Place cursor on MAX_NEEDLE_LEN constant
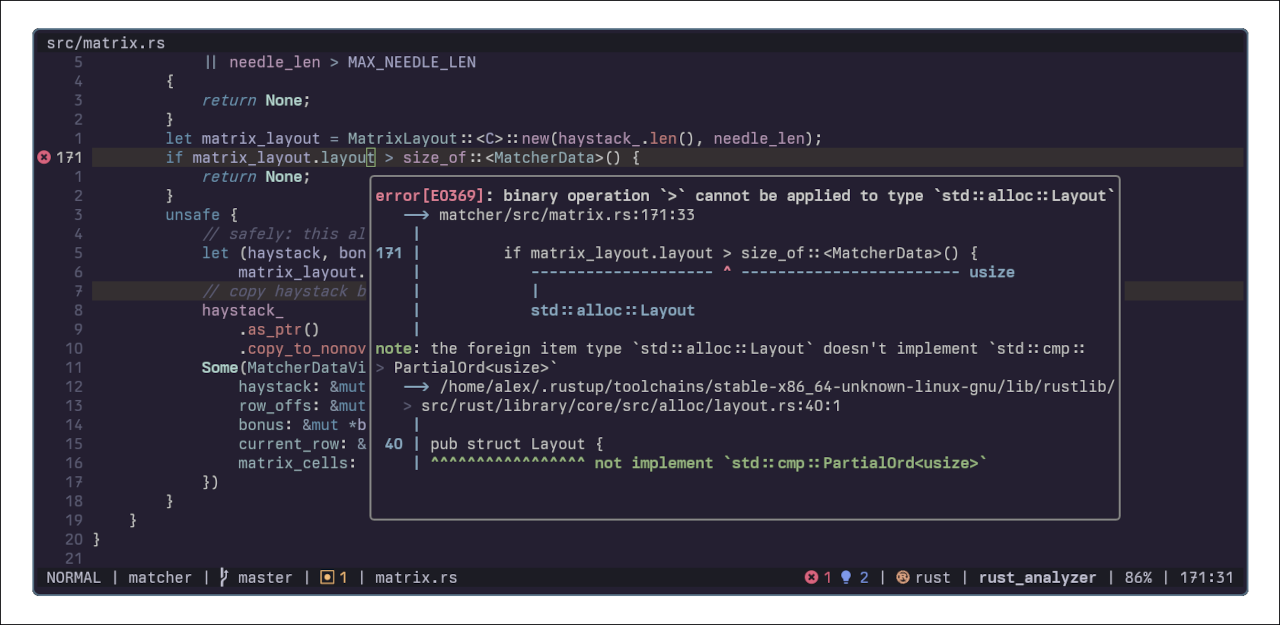 point(411,62)
